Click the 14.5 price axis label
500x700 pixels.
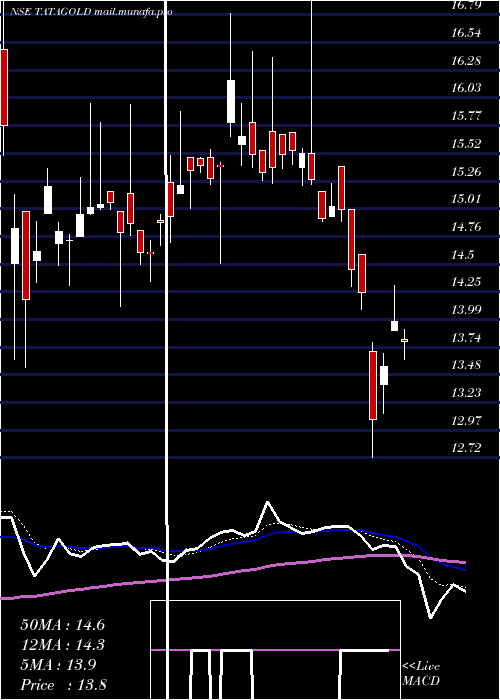click(462, 255)
